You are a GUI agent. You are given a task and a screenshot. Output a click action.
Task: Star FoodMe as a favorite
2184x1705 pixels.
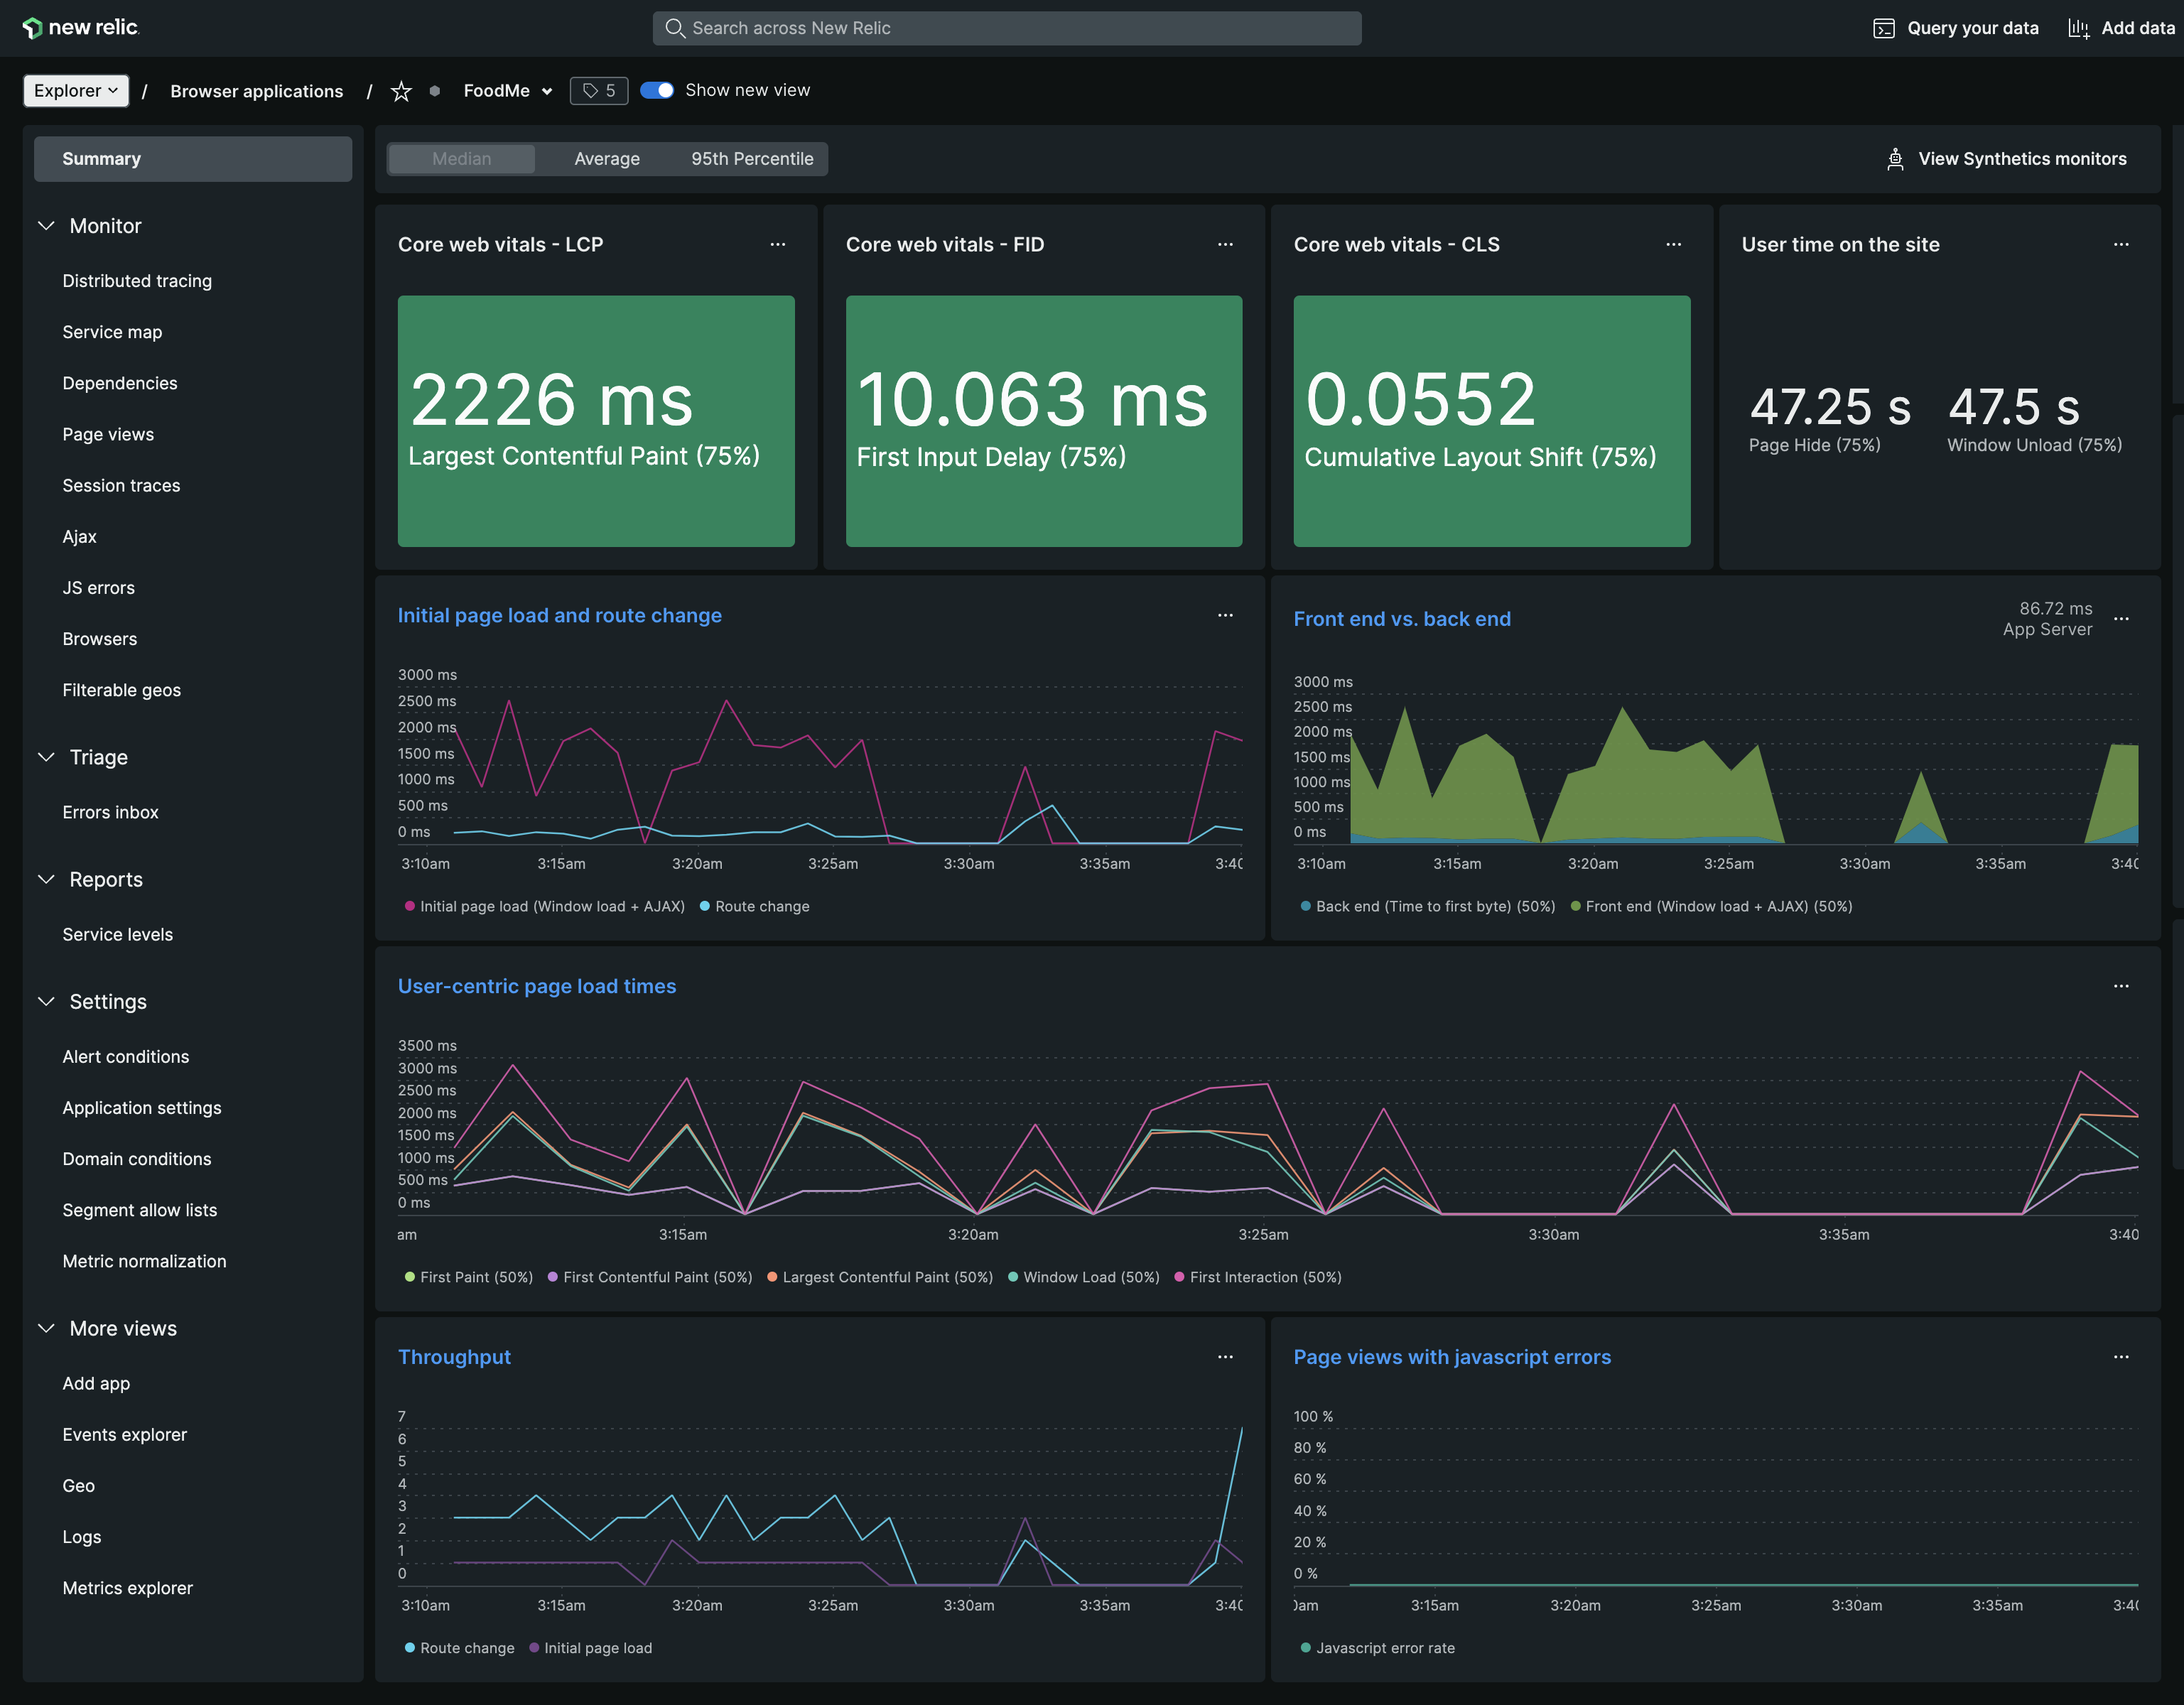pyautogui.click(x=401, y=91)
